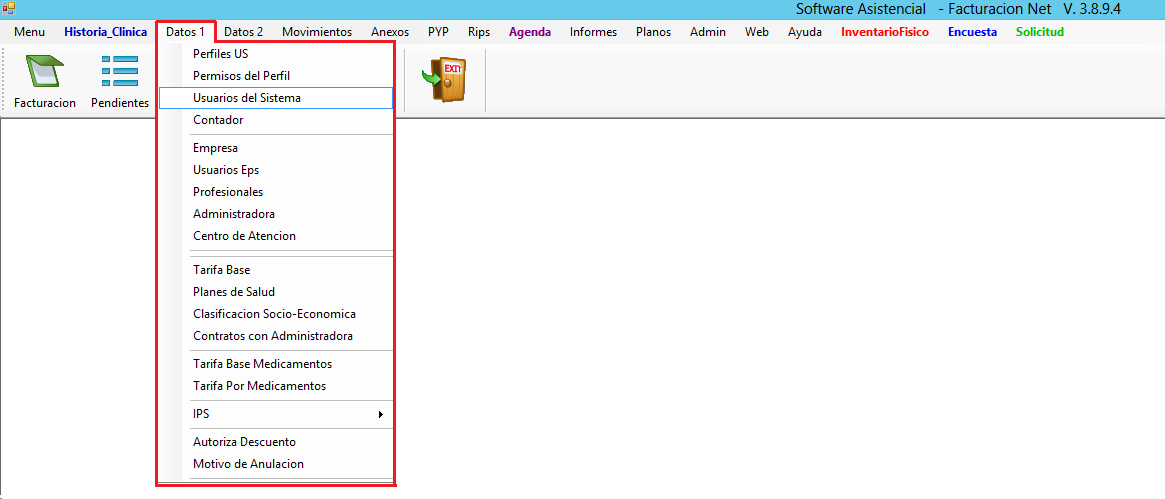Select Planes de Salud entry
1165x499 pixels.
[x=233, y=292]
